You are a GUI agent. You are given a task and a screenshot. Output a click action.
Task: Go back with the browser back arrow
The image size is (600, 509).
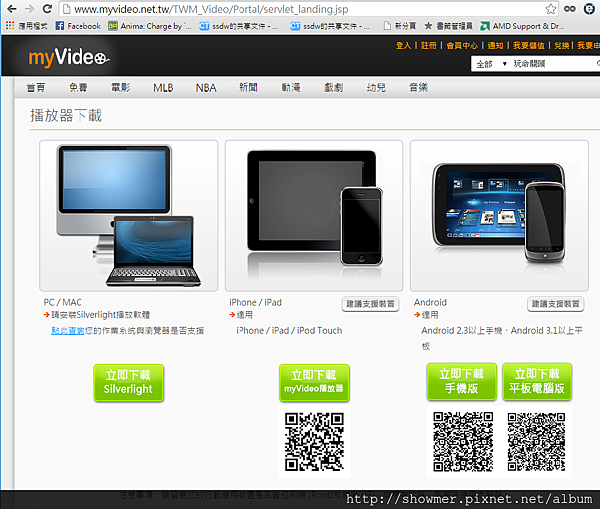point(11,8)
